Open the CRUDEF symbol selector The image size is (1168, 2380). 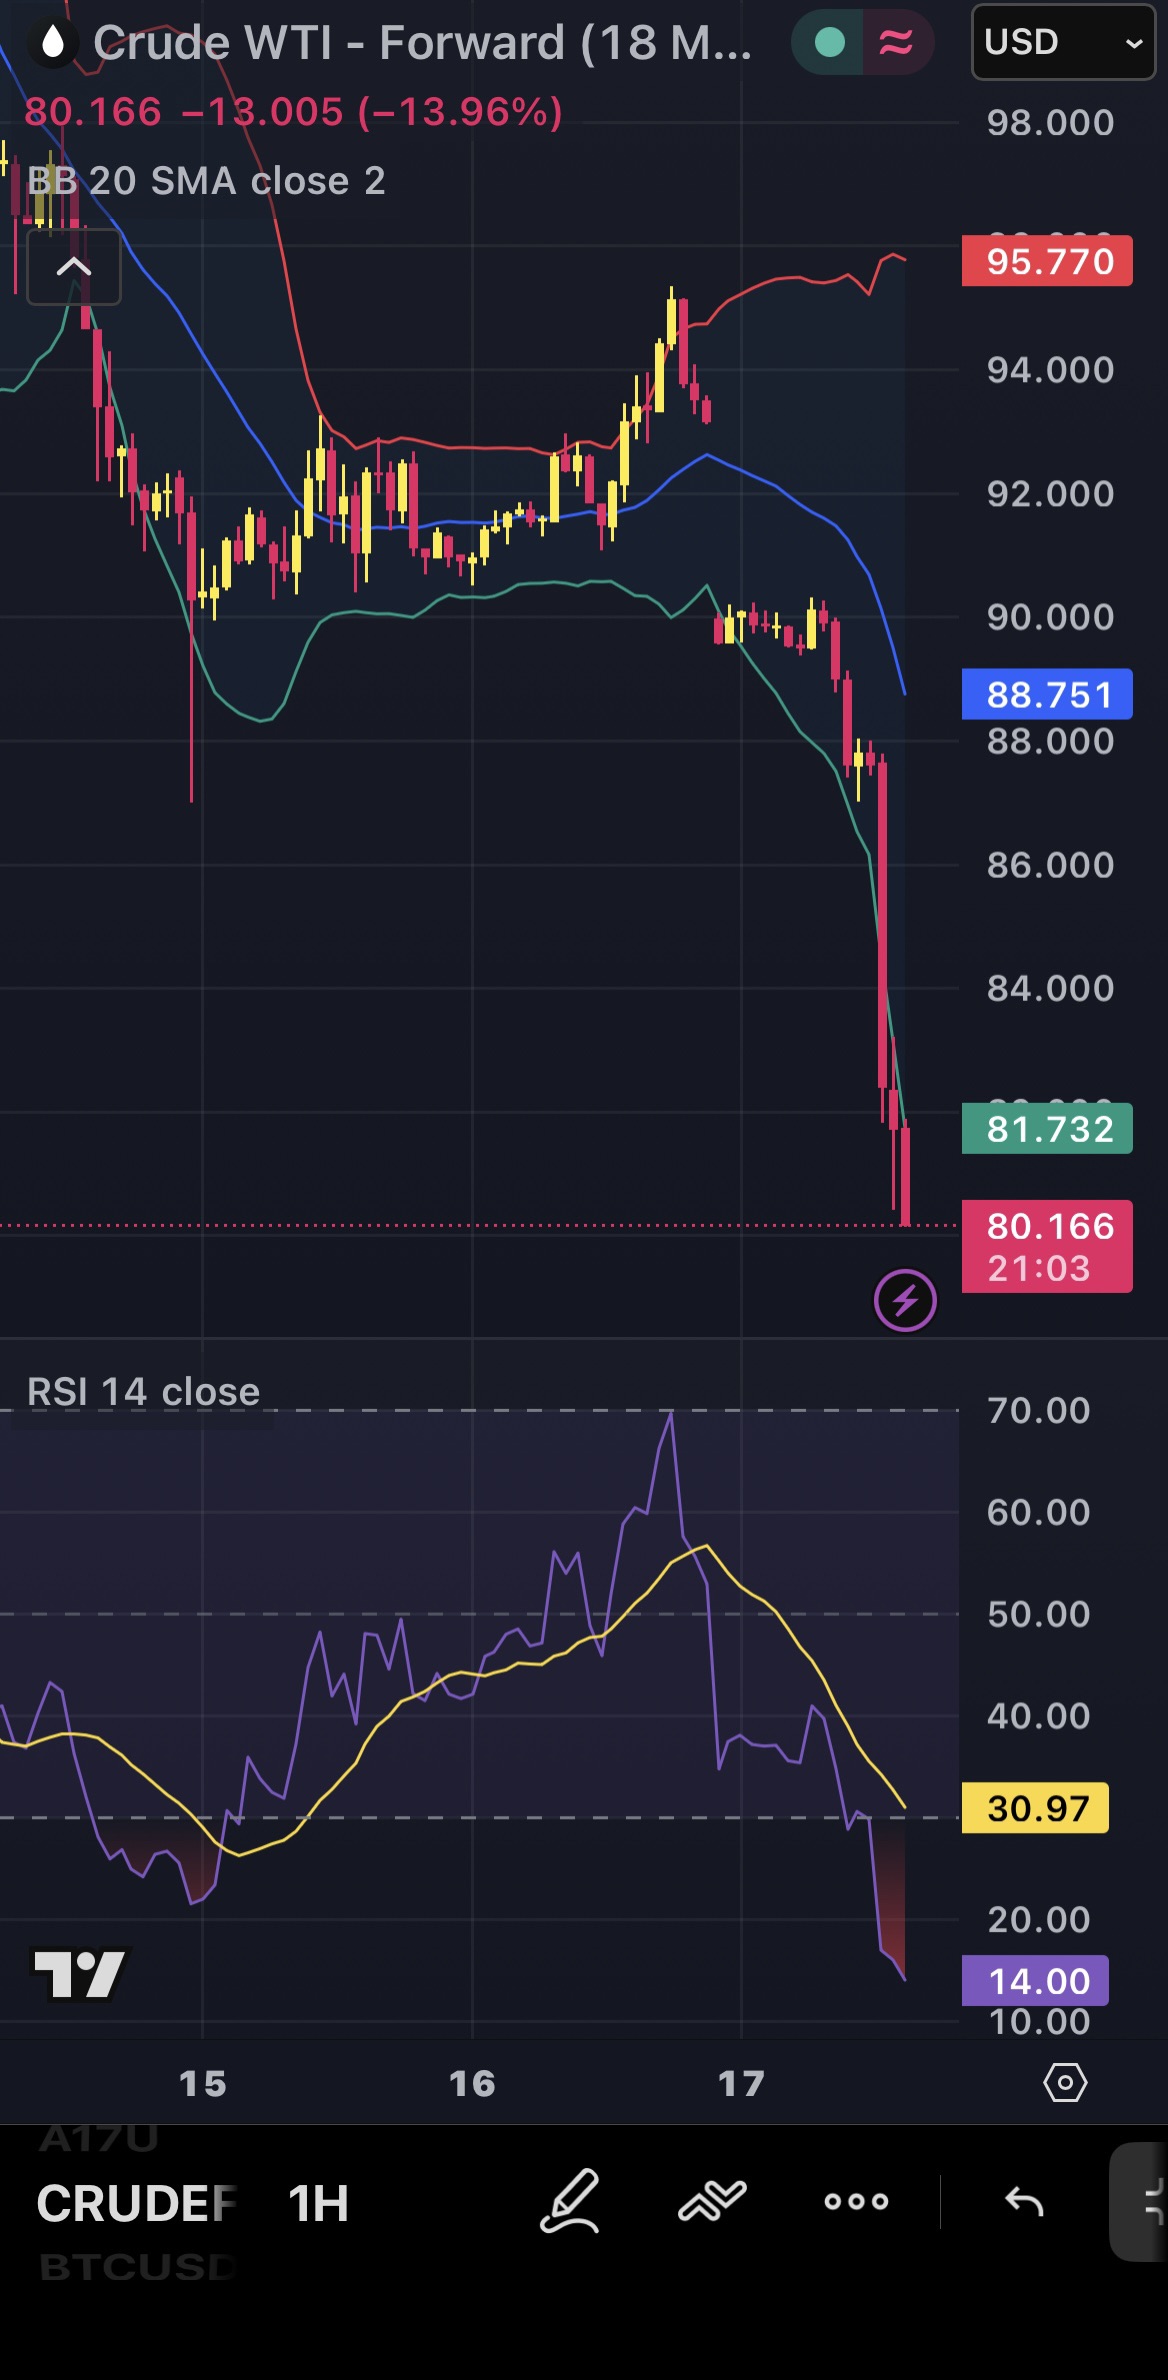pyautogui.click(x=136, y=2203)
